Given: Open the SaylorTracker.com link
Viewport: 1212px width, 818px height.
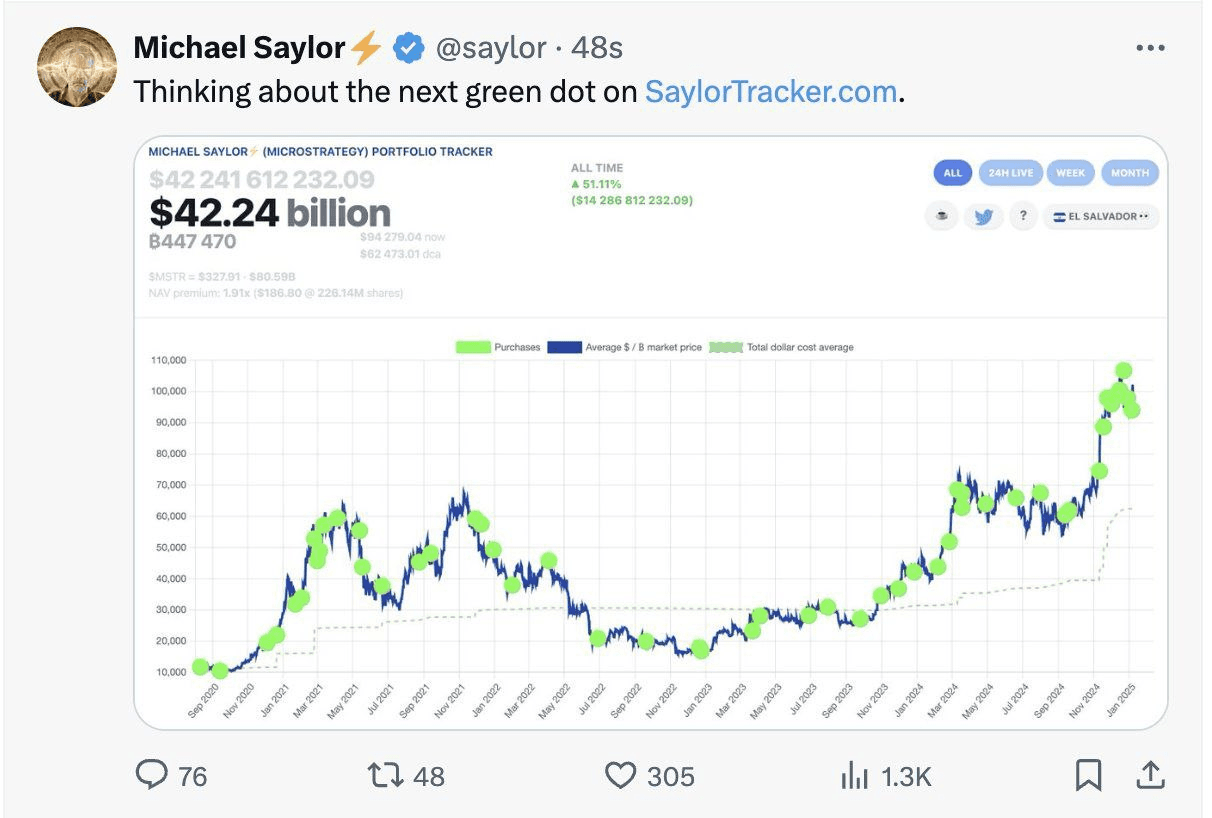Looking at the screenshot, I should [x=771, y=92].
